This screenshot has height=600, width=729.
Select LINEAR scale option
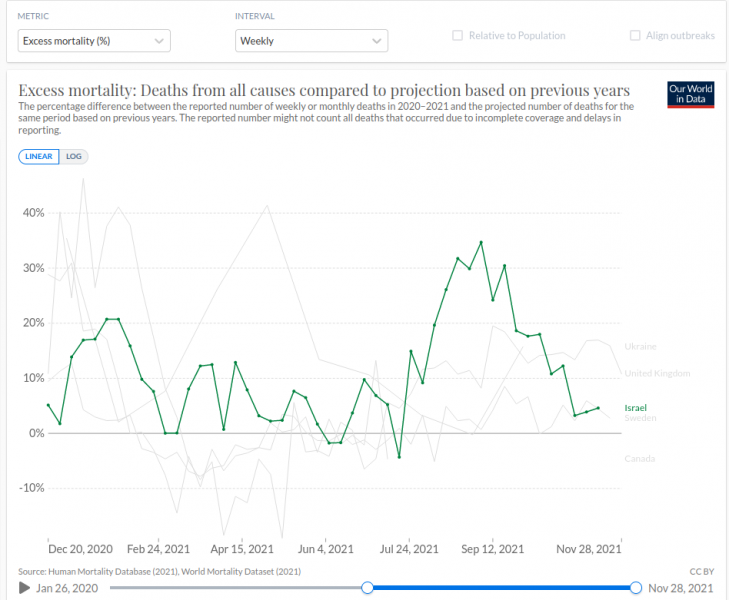(x=38, y=156)
